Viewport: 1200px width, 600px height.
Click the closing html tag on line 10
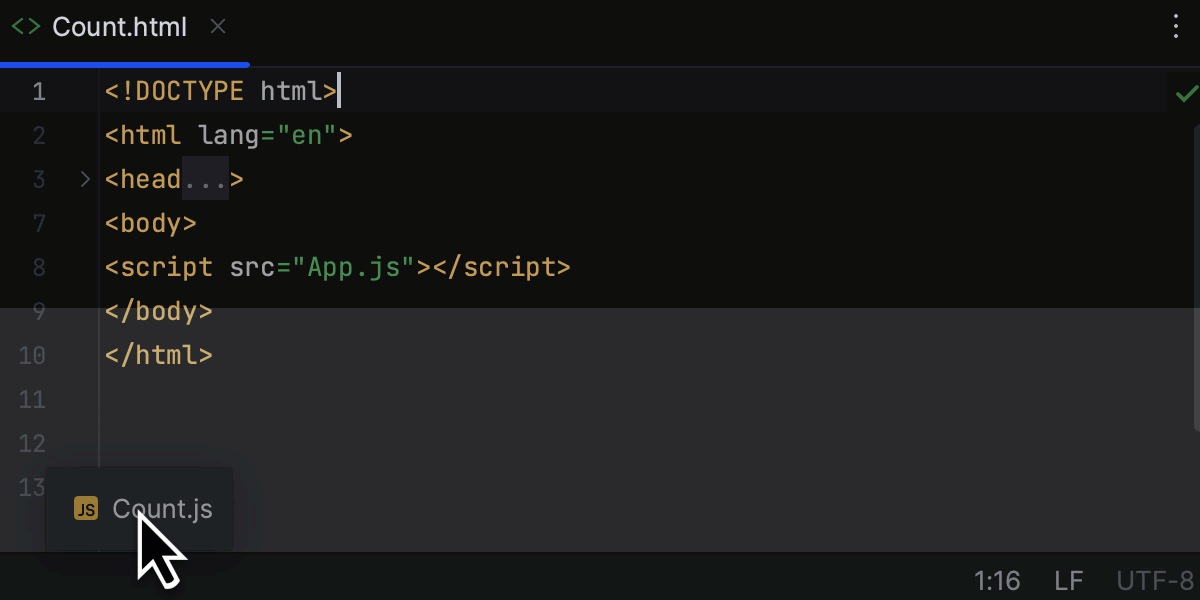pos(158,355)
